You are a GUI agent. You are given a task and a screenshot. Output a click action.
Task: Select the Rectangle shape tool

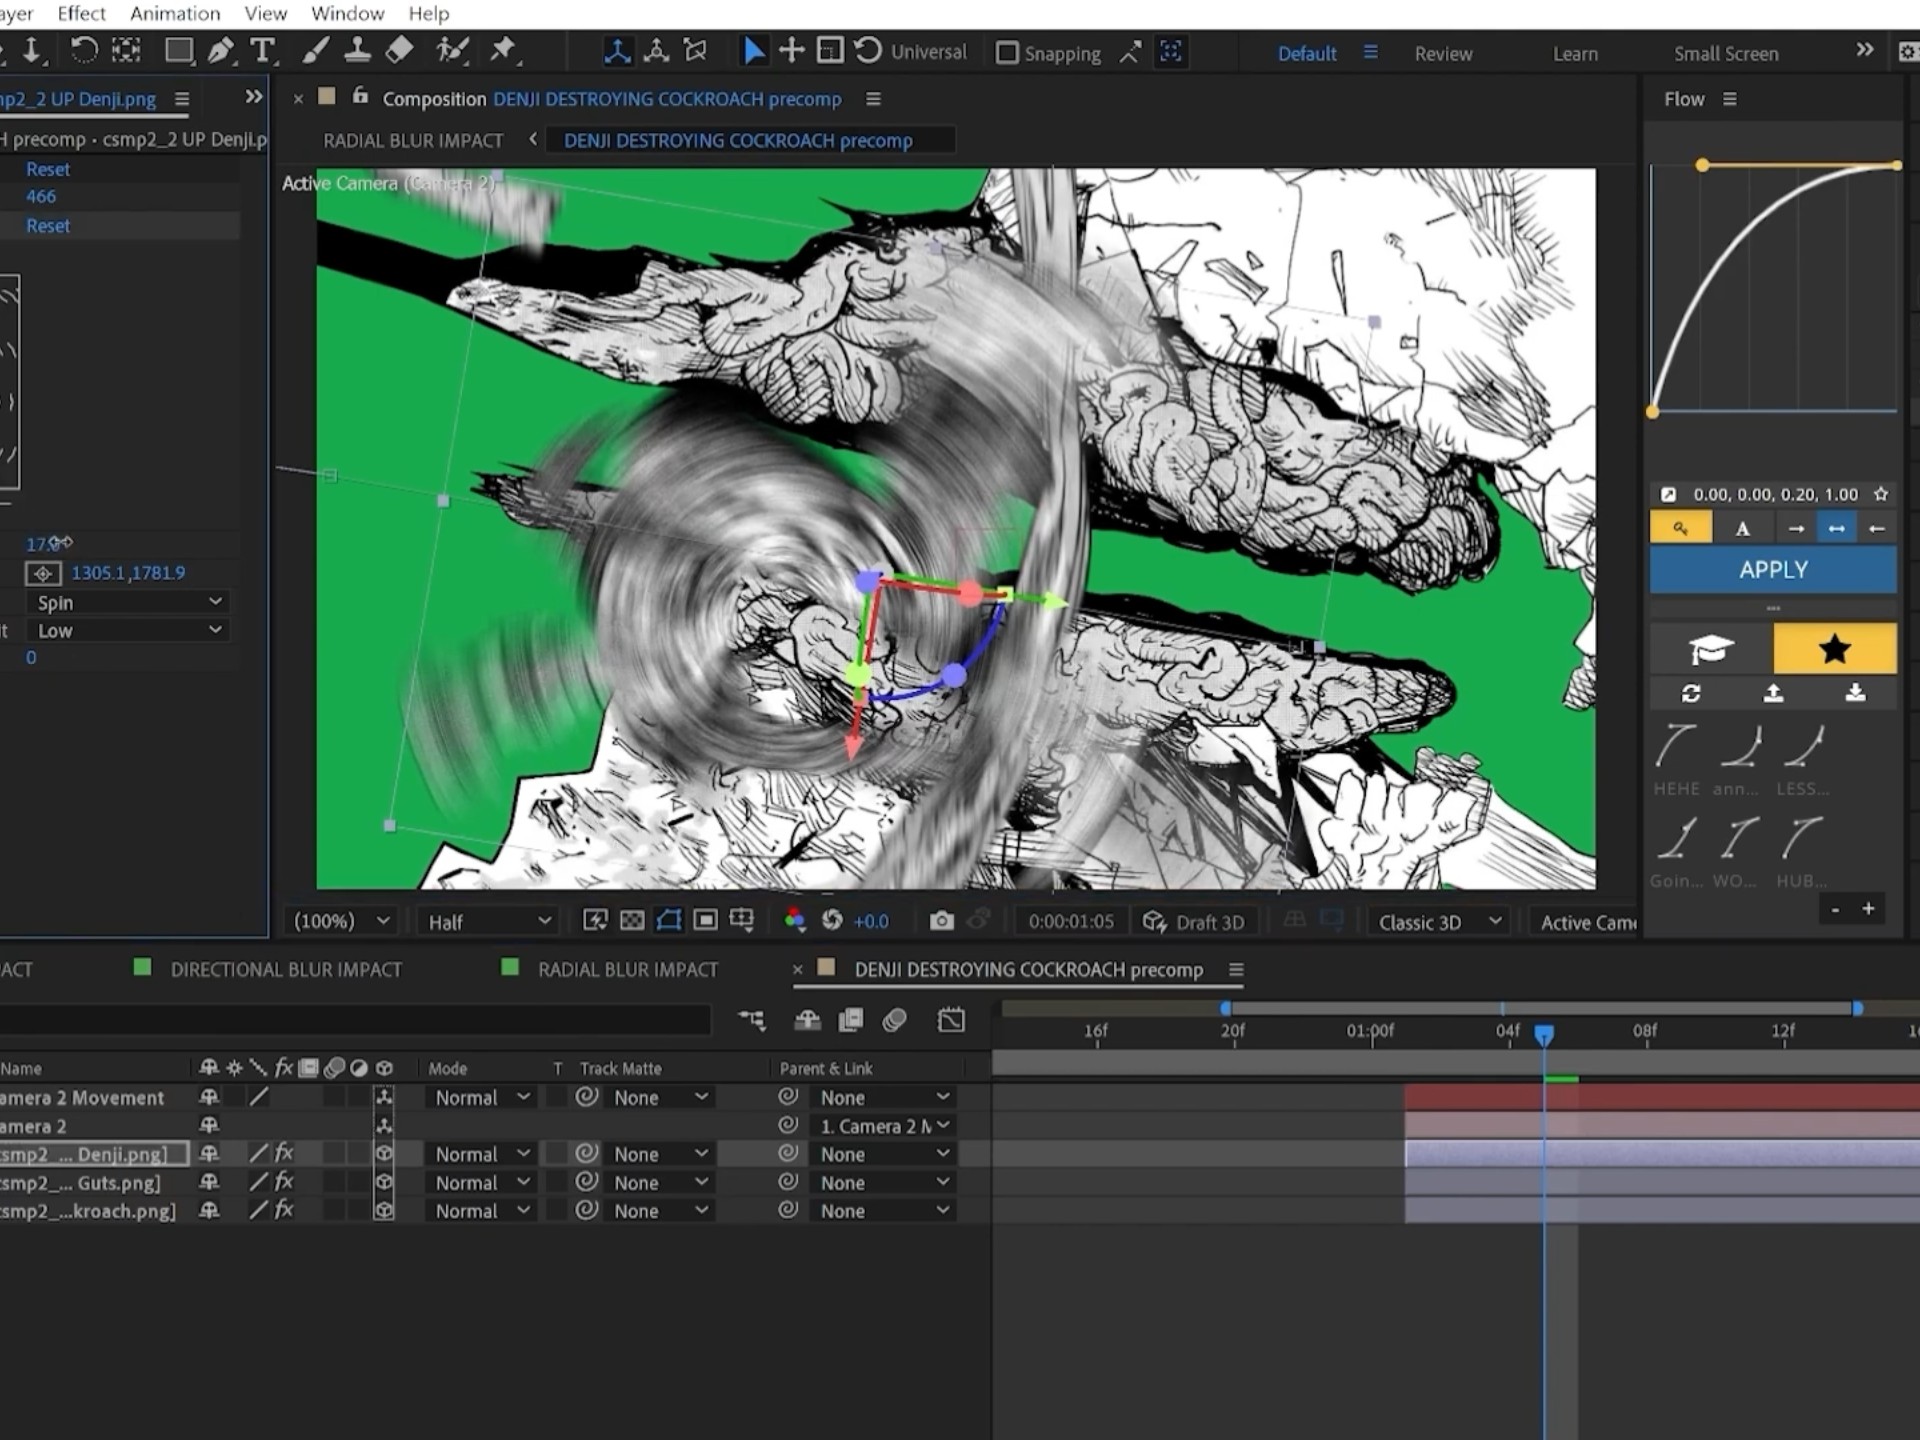coord(179,51)
